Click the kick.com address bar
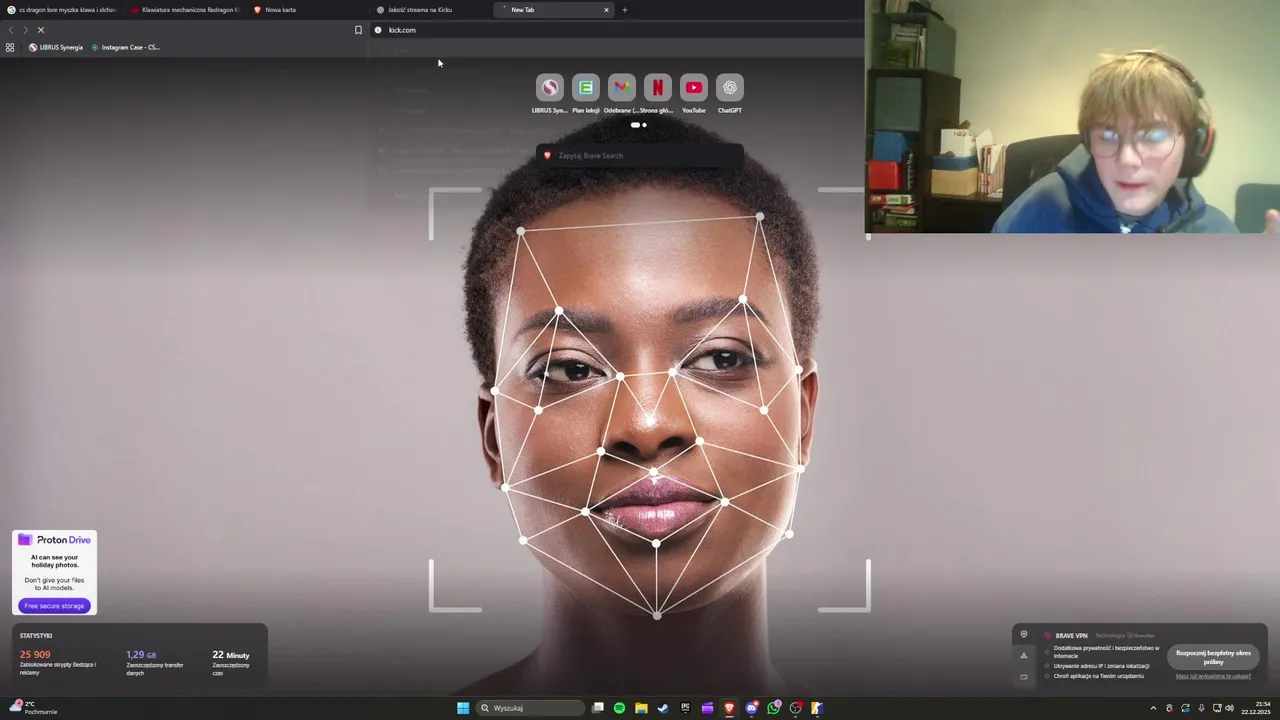 coord(615,30)
